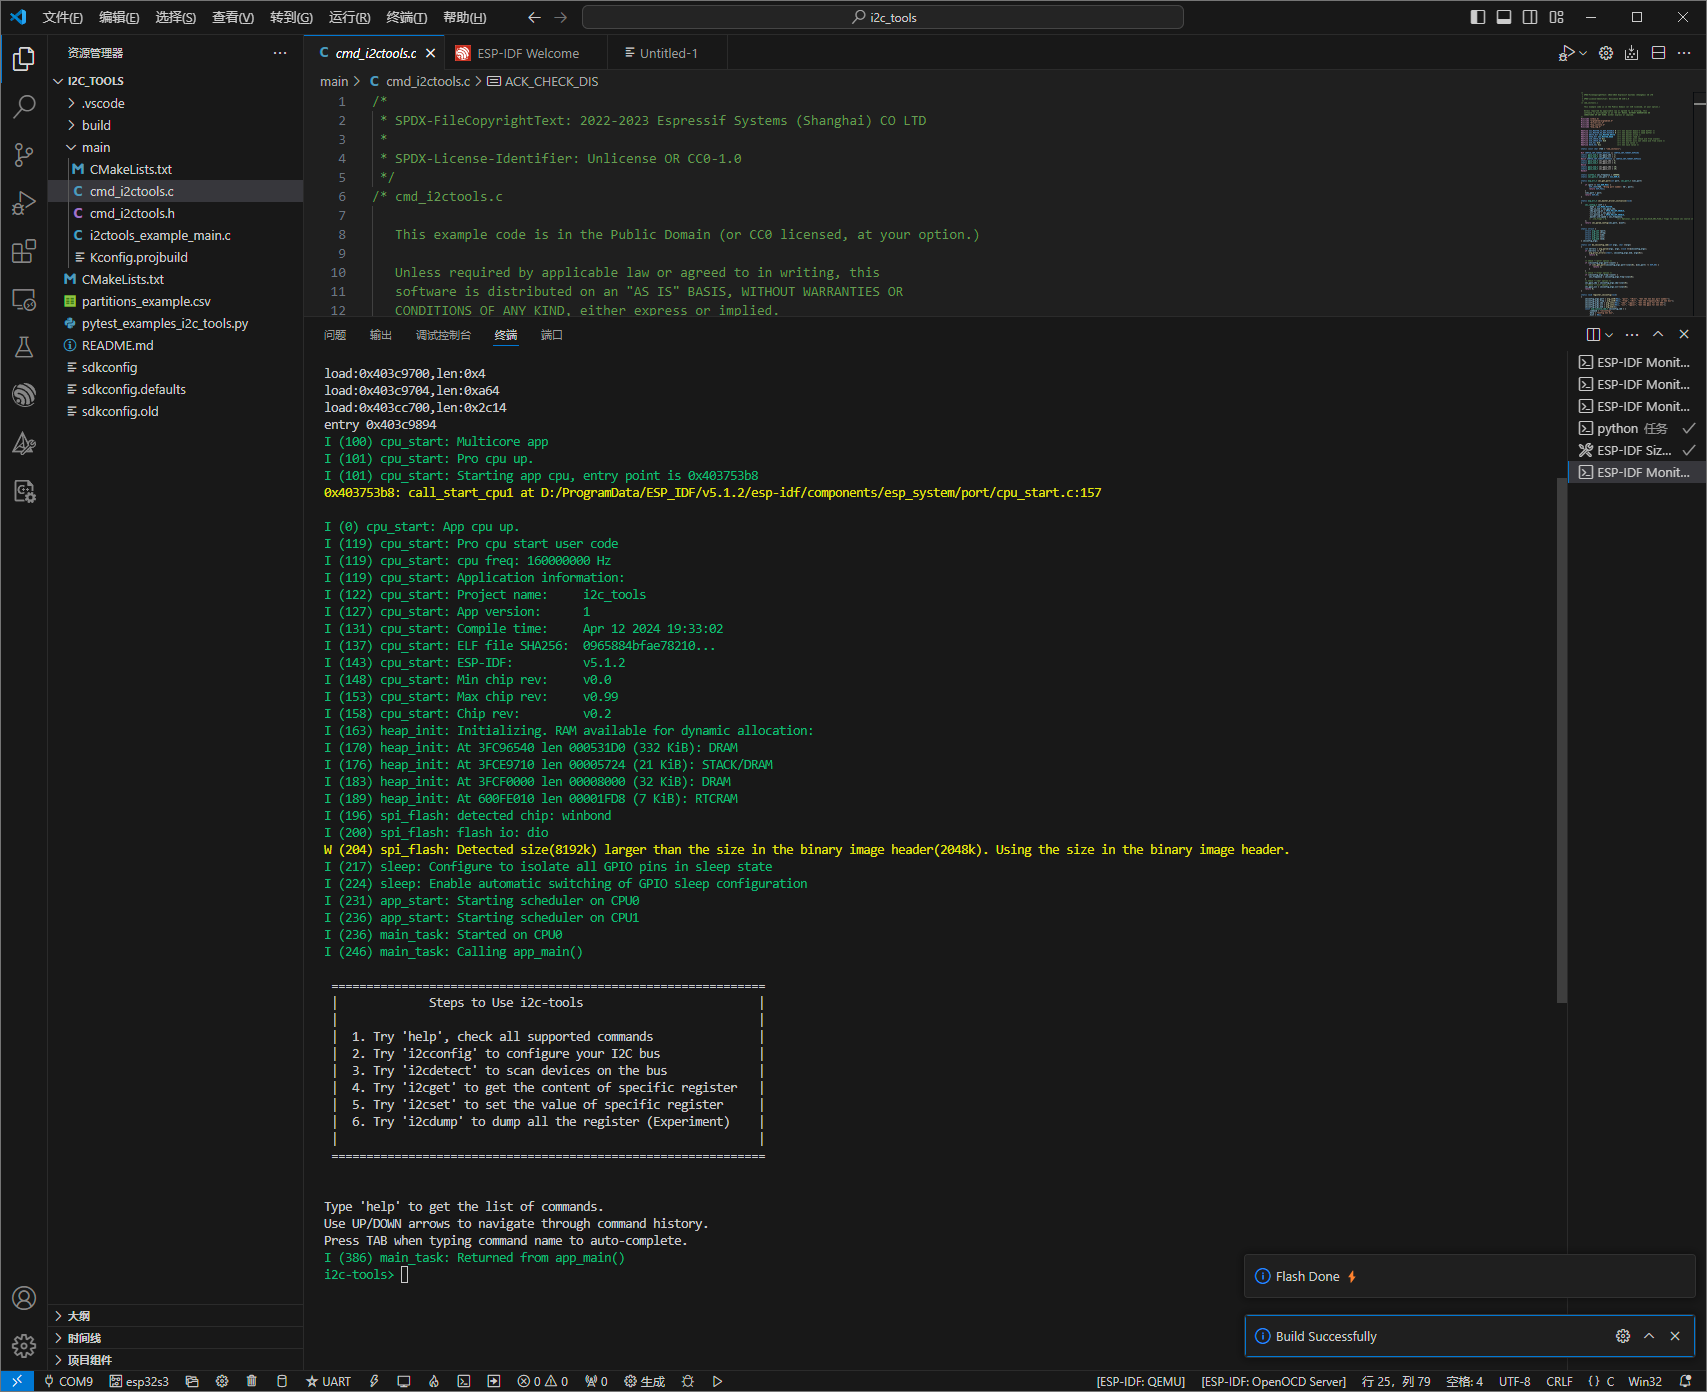This screenshot has width=1707, height=1392.
Task: Switch to the 调试控制台 panel tab
Action: tap(443, 335)
